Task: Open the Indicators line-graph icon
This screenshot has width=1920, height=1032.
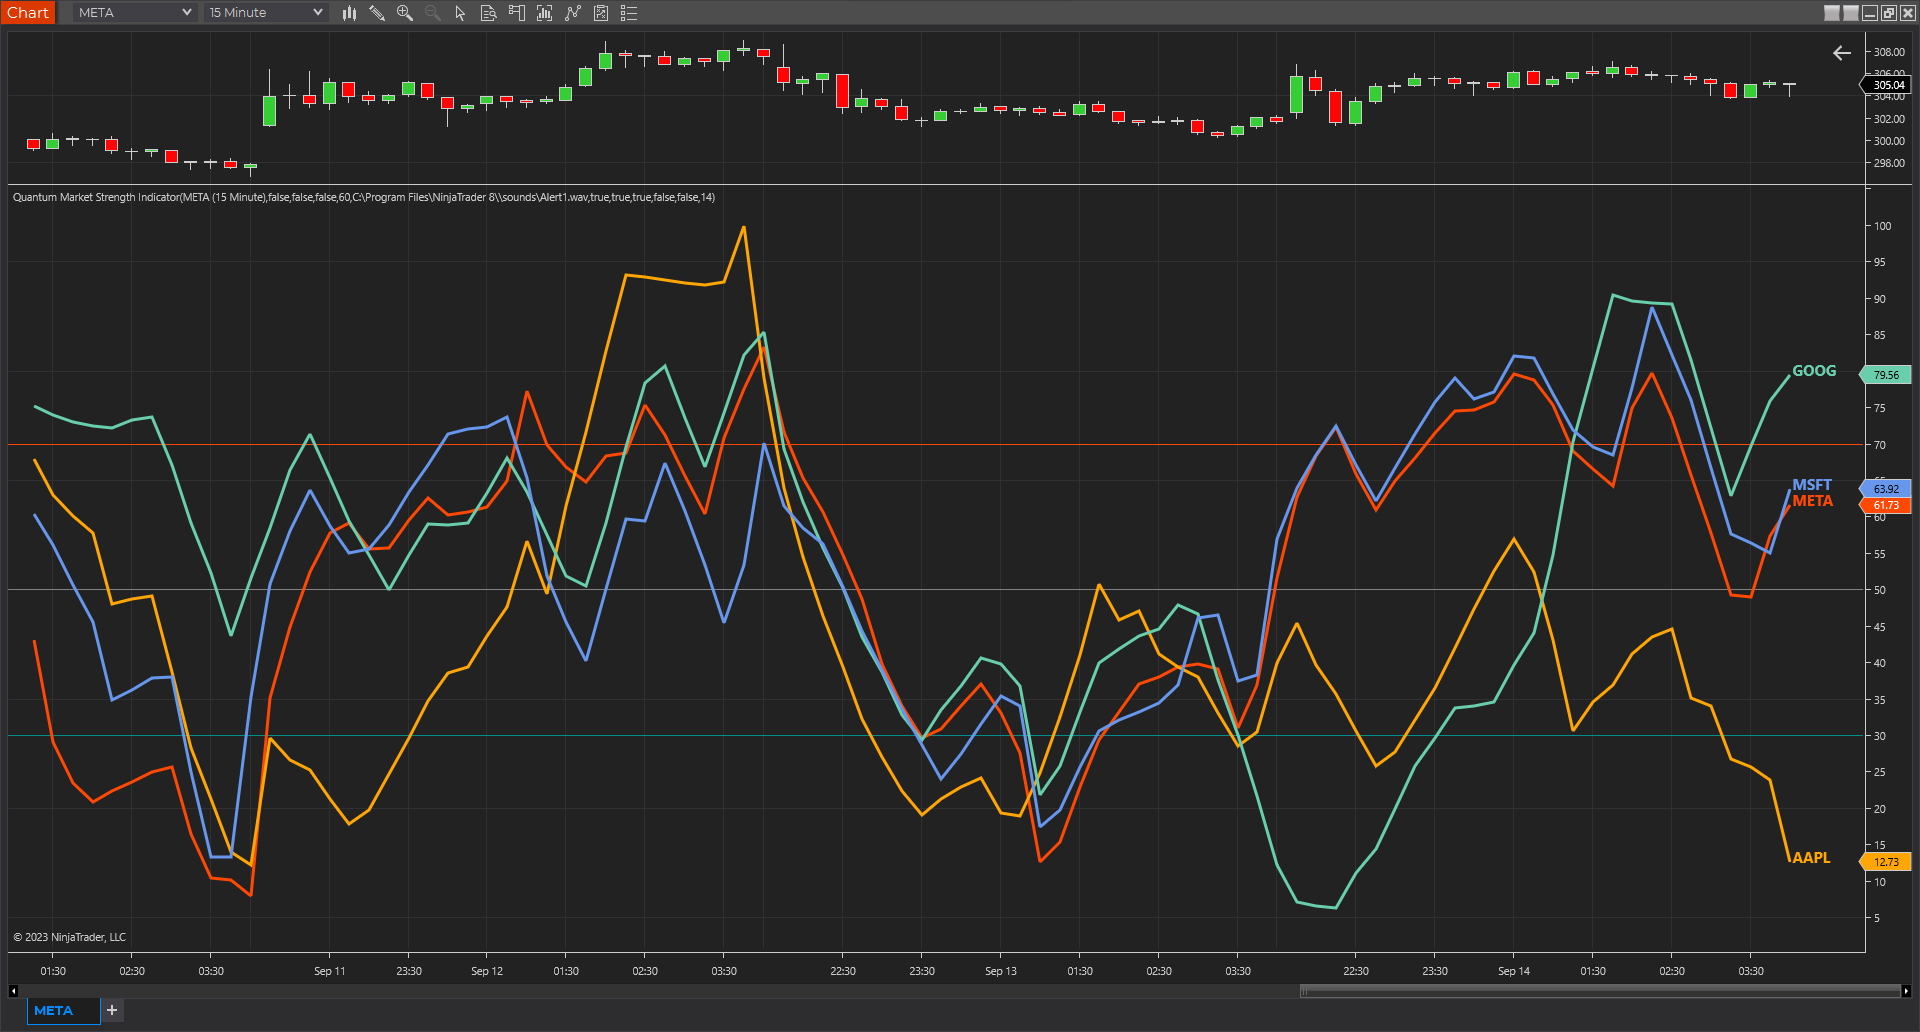Action: point(572,13)
